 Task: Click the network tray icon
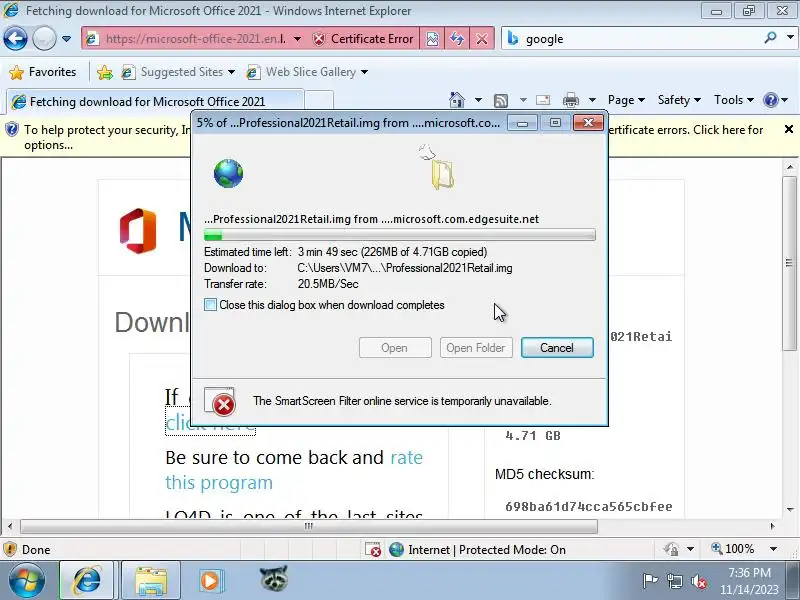pyautogui.click(x=674, y=581)
